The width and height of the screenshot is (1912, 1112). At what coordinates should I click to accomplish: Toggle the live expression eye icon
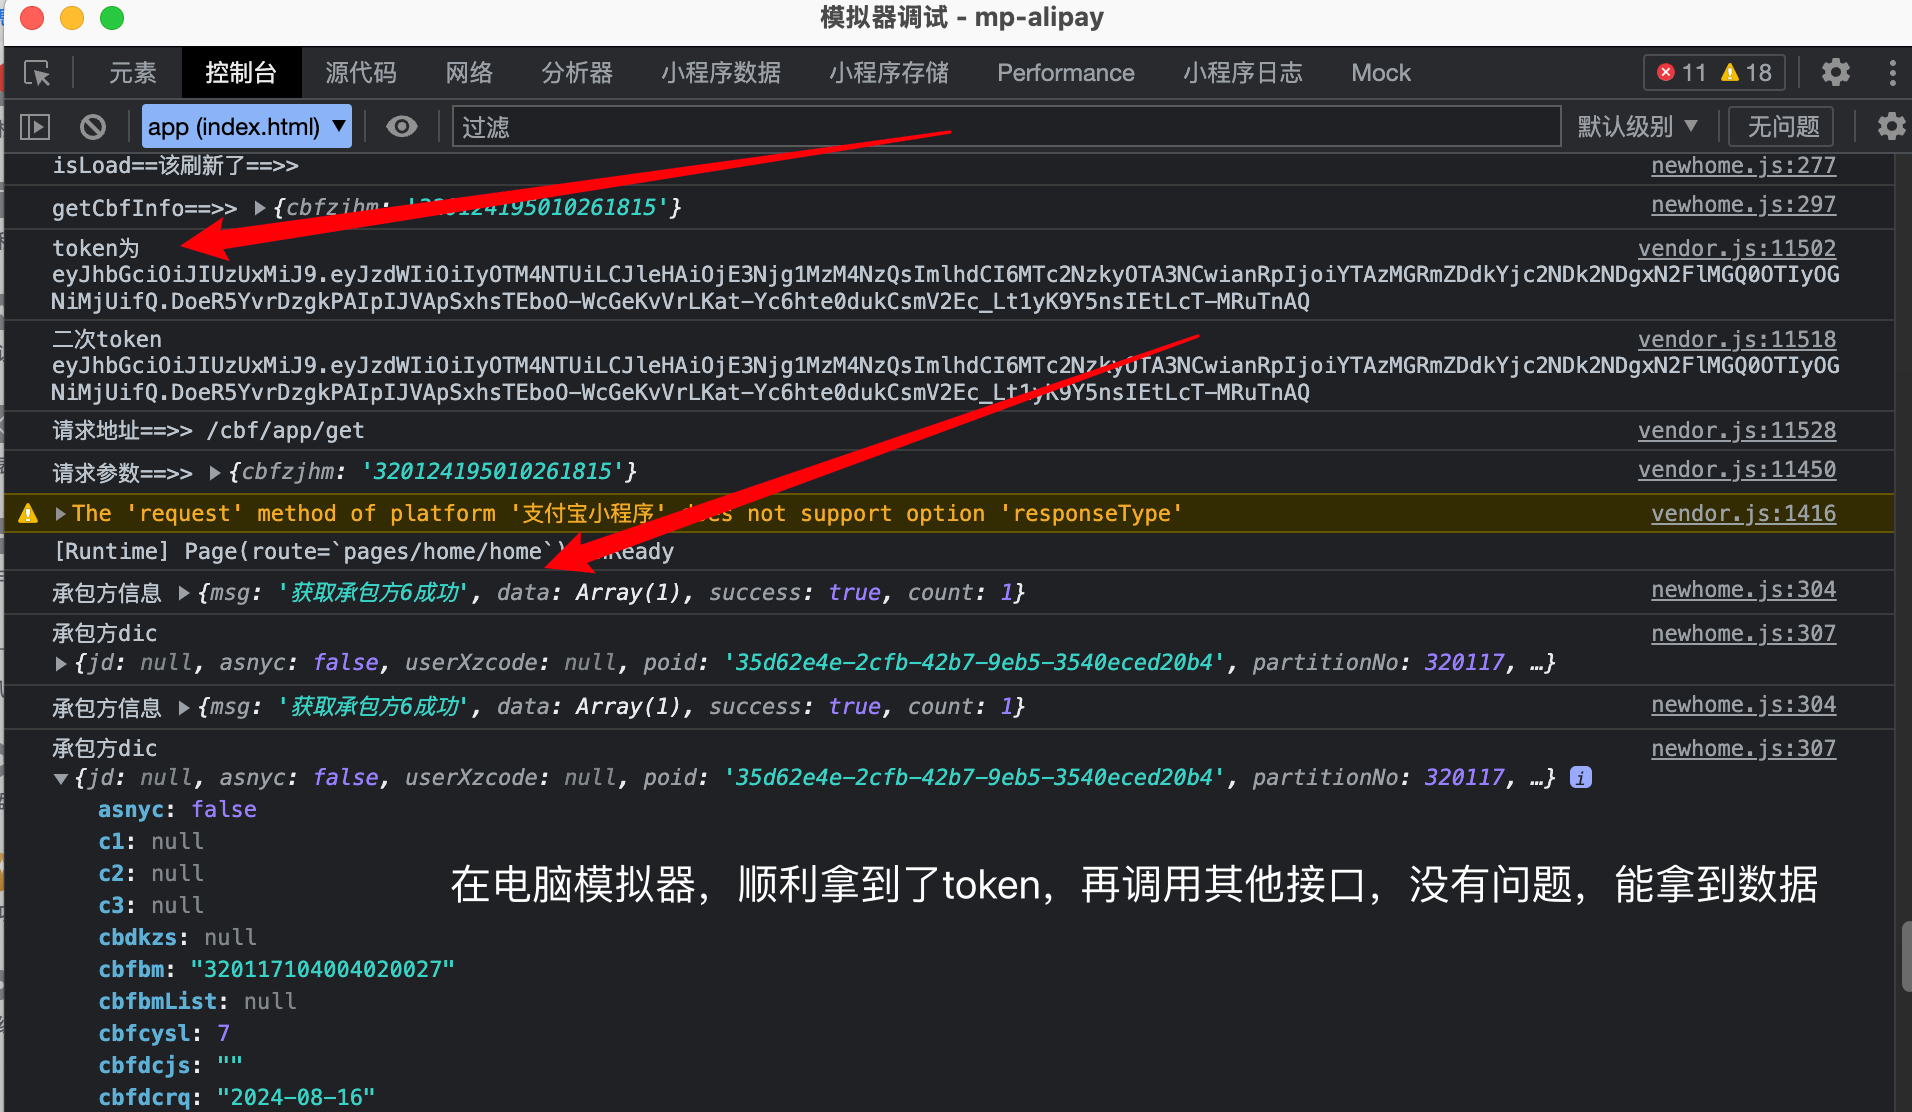[402, 127]
